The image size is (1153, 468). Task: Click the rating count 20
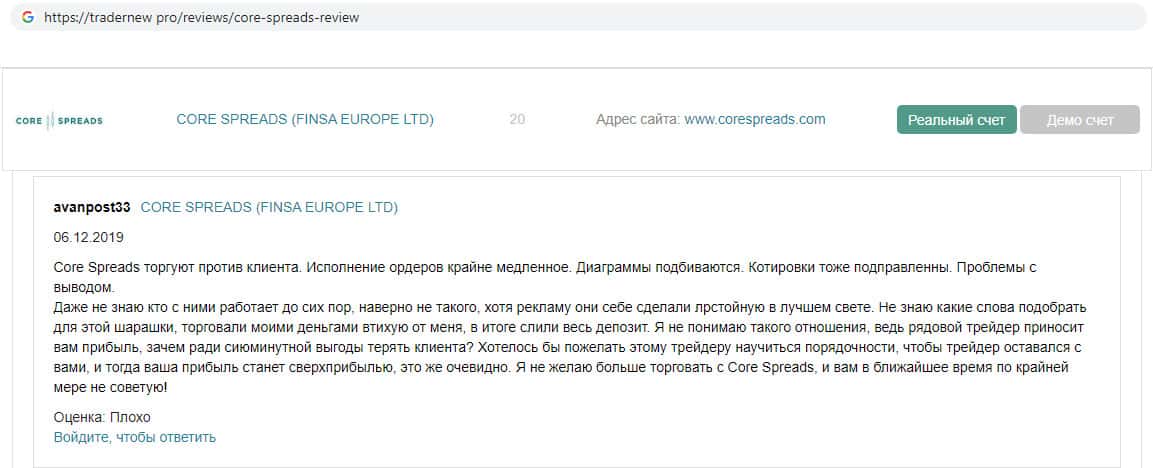click(x=517, y=119)
